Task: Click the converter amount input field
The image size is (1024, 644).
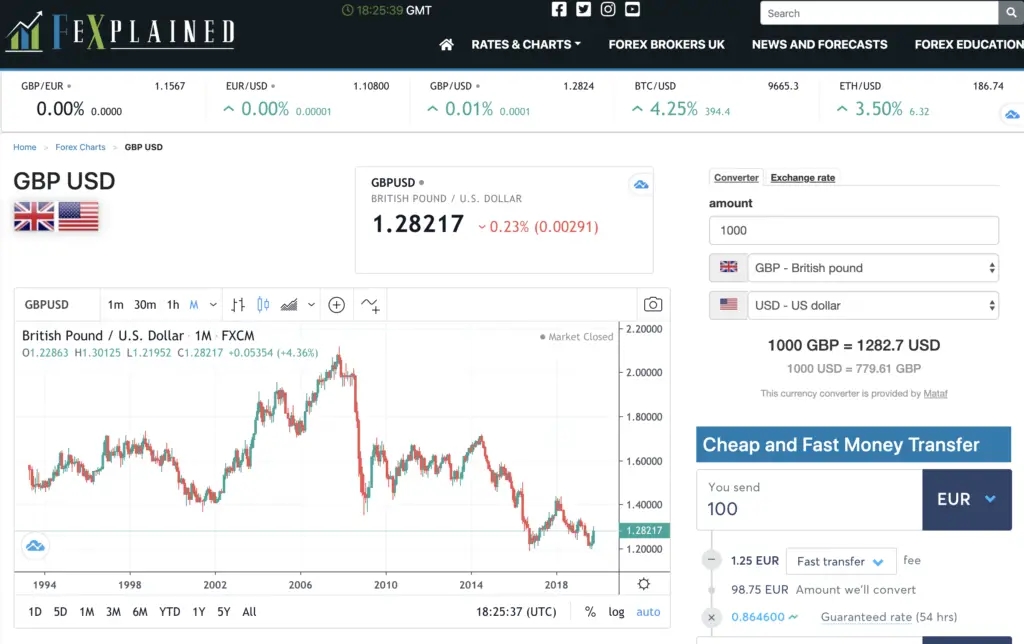Action: pos(854,231)
